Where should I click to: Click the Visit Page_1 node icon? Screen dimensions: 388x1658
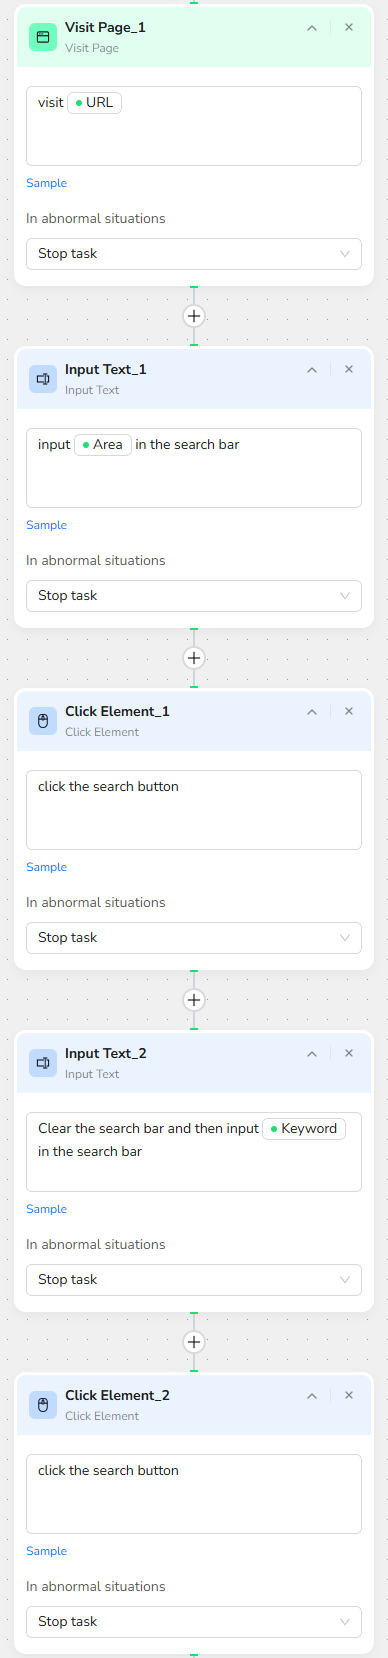point(43,37)
